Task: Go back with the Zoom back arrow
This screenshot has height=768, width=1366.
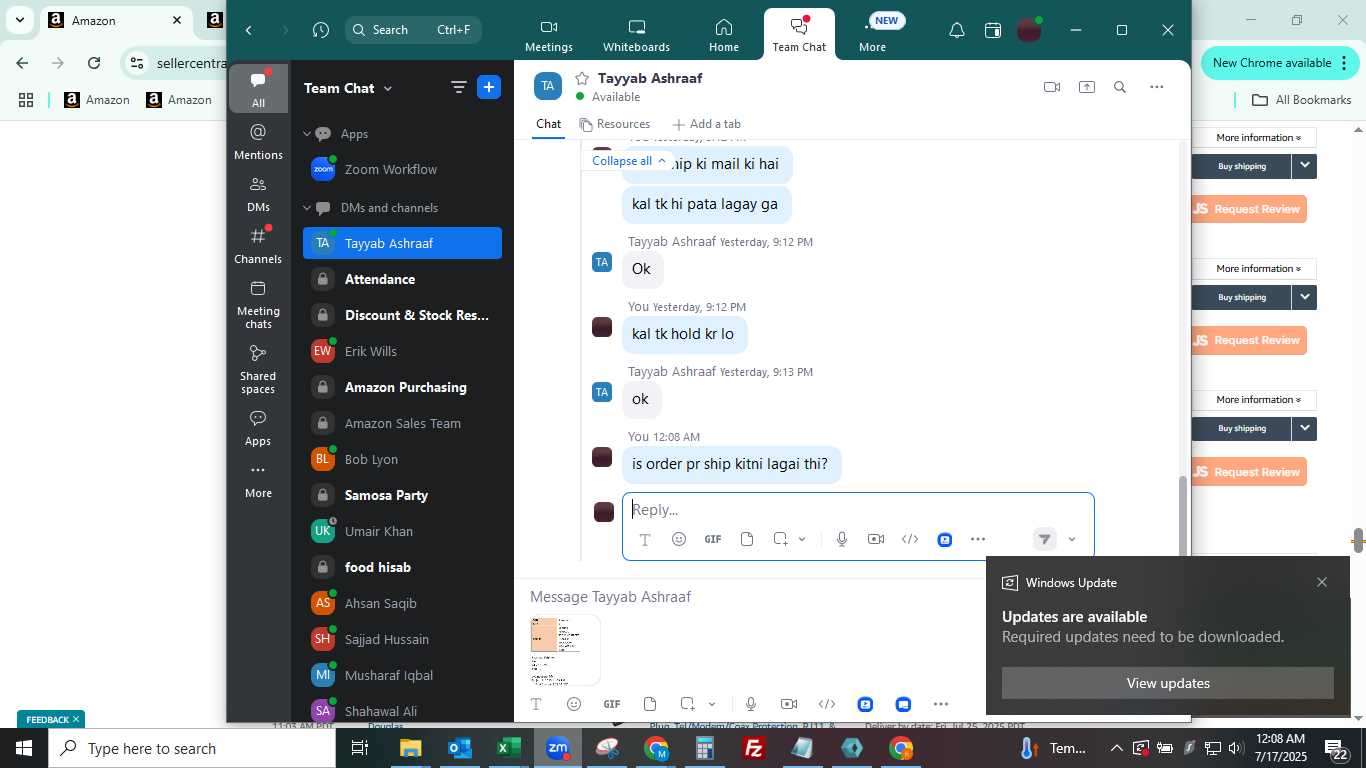Action: point(248,30)
